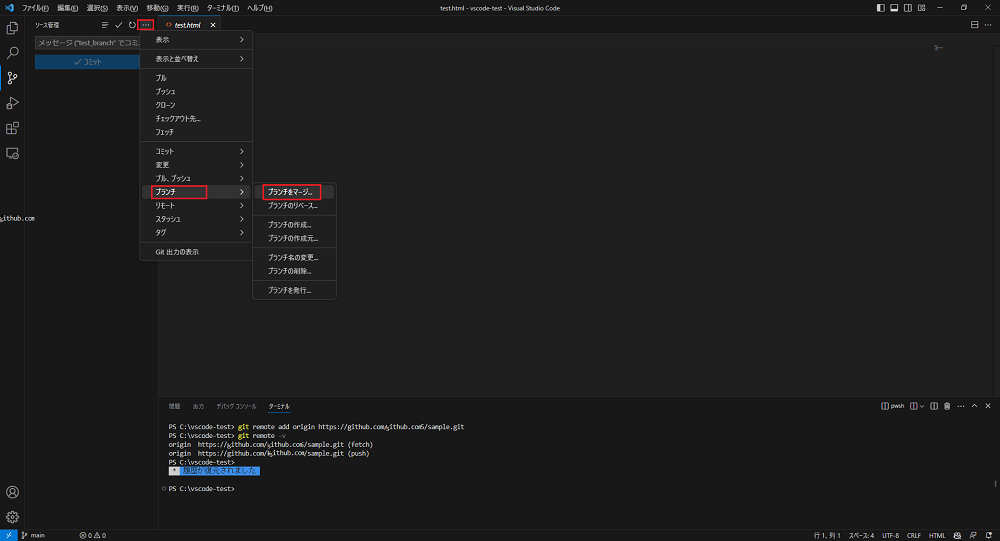Click the Remote Explorer activity bar icon

pos(12,154)
